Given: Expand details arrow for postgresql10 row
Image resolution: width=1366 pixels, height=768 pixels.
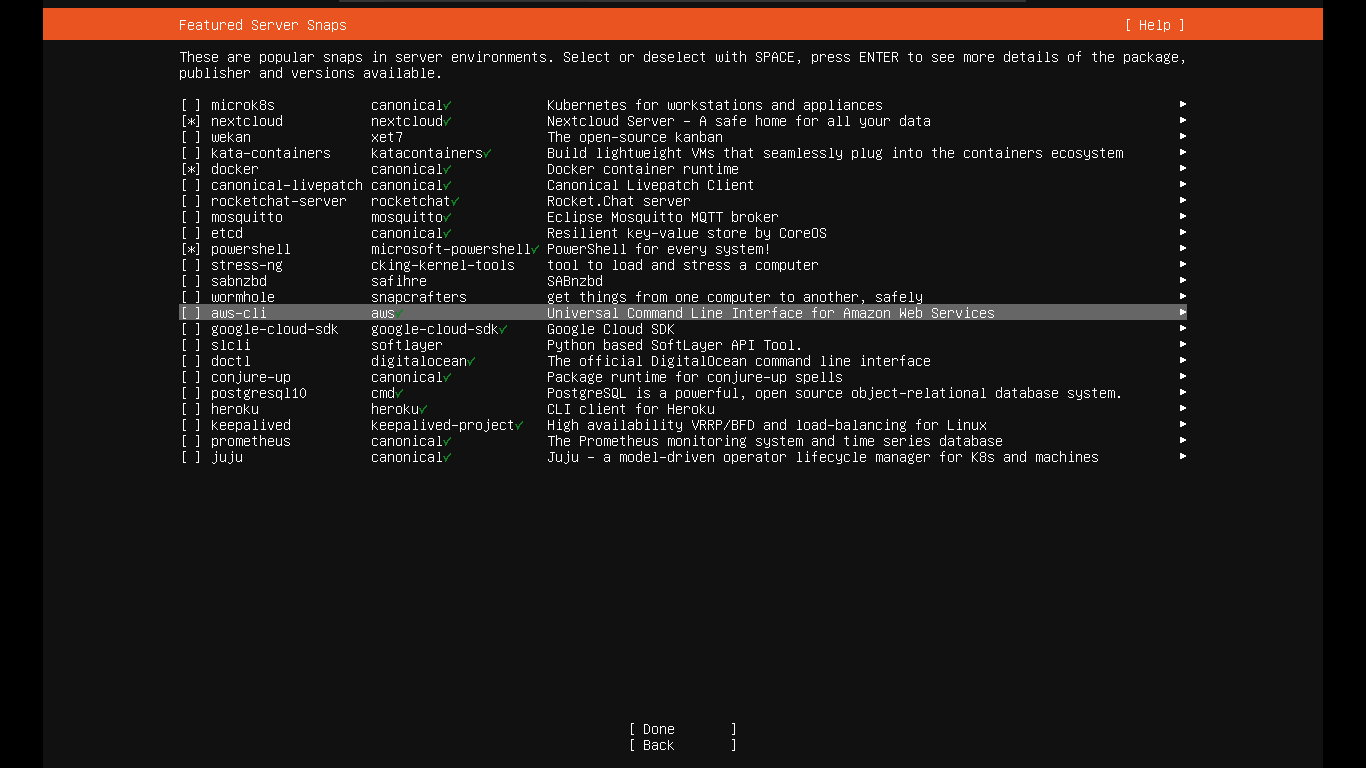Looking at the screenshot, I should (x=1183, y=392).
